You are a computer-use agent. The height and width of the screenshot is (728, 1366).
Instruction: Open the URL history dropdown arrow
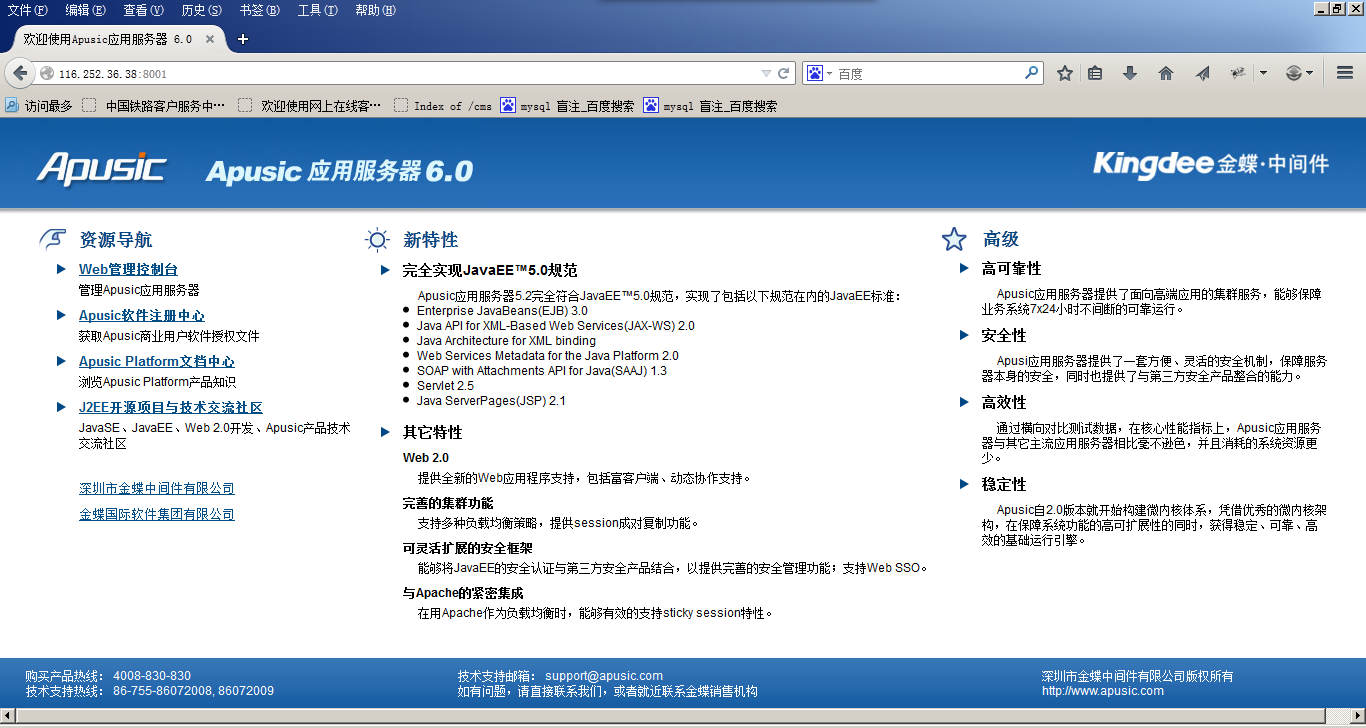[766, 73]
